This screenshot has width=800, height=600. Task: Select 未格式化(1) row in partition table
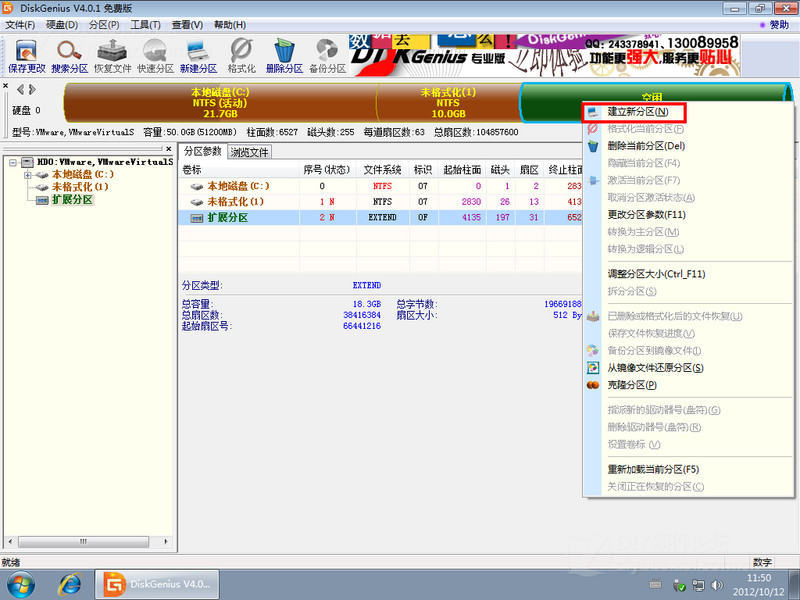(x=381, y=202)
